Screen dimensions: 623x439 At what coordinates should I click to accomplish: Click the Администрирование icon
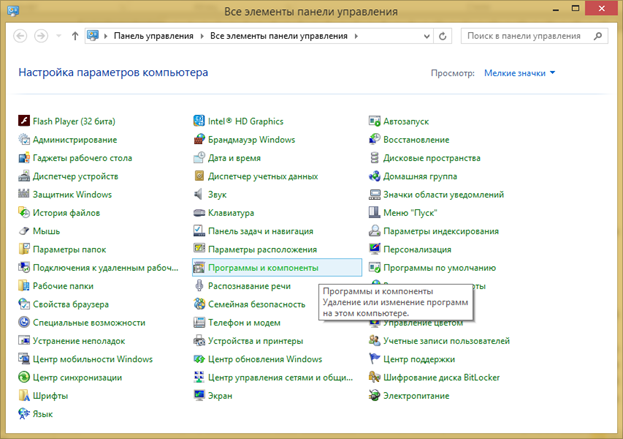(x=24, y=139)
